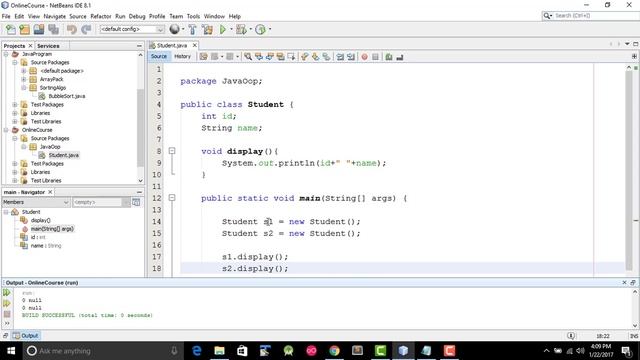Open the Run Project dropdown arrow
The image size is (640, 360).
[231, 29]
